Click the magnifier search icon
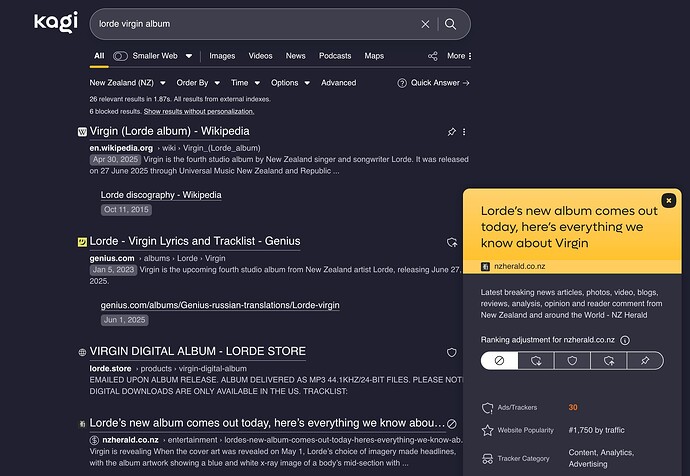 coord(450,24)
